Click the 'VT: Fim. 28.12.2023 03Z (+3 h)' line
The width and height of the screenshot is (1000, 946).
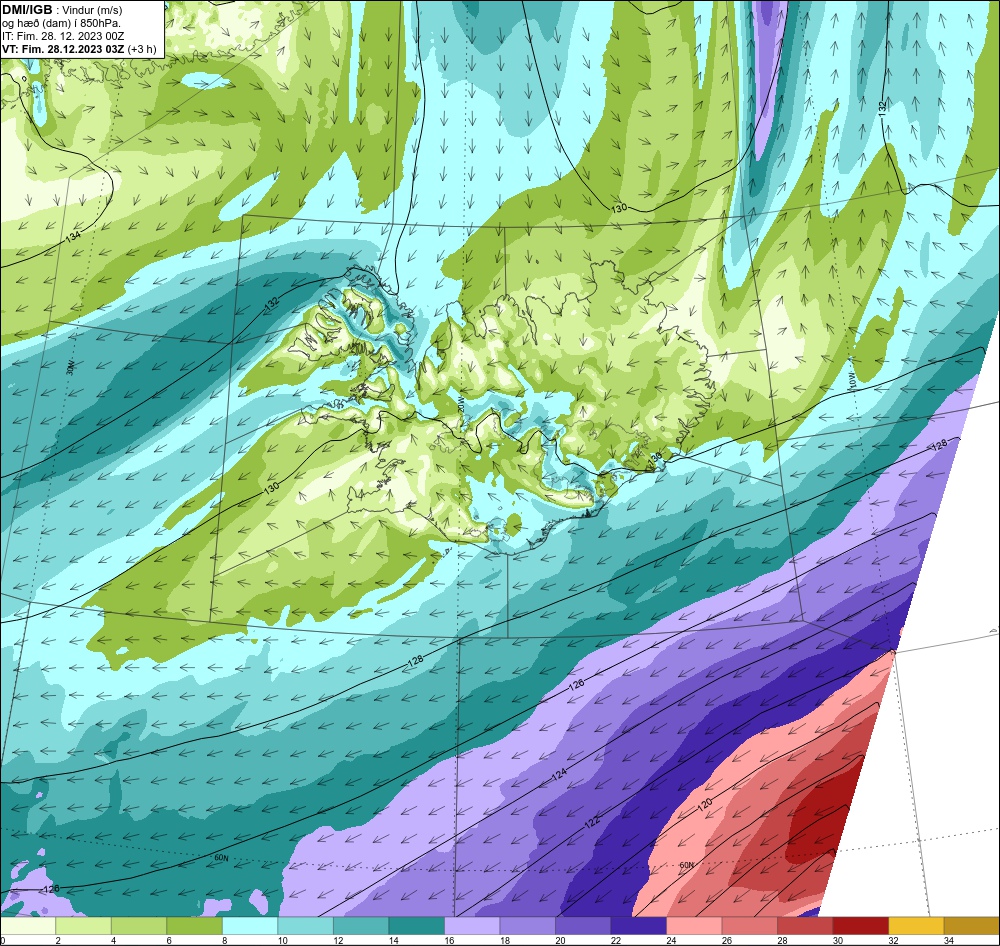click(79, 49)
